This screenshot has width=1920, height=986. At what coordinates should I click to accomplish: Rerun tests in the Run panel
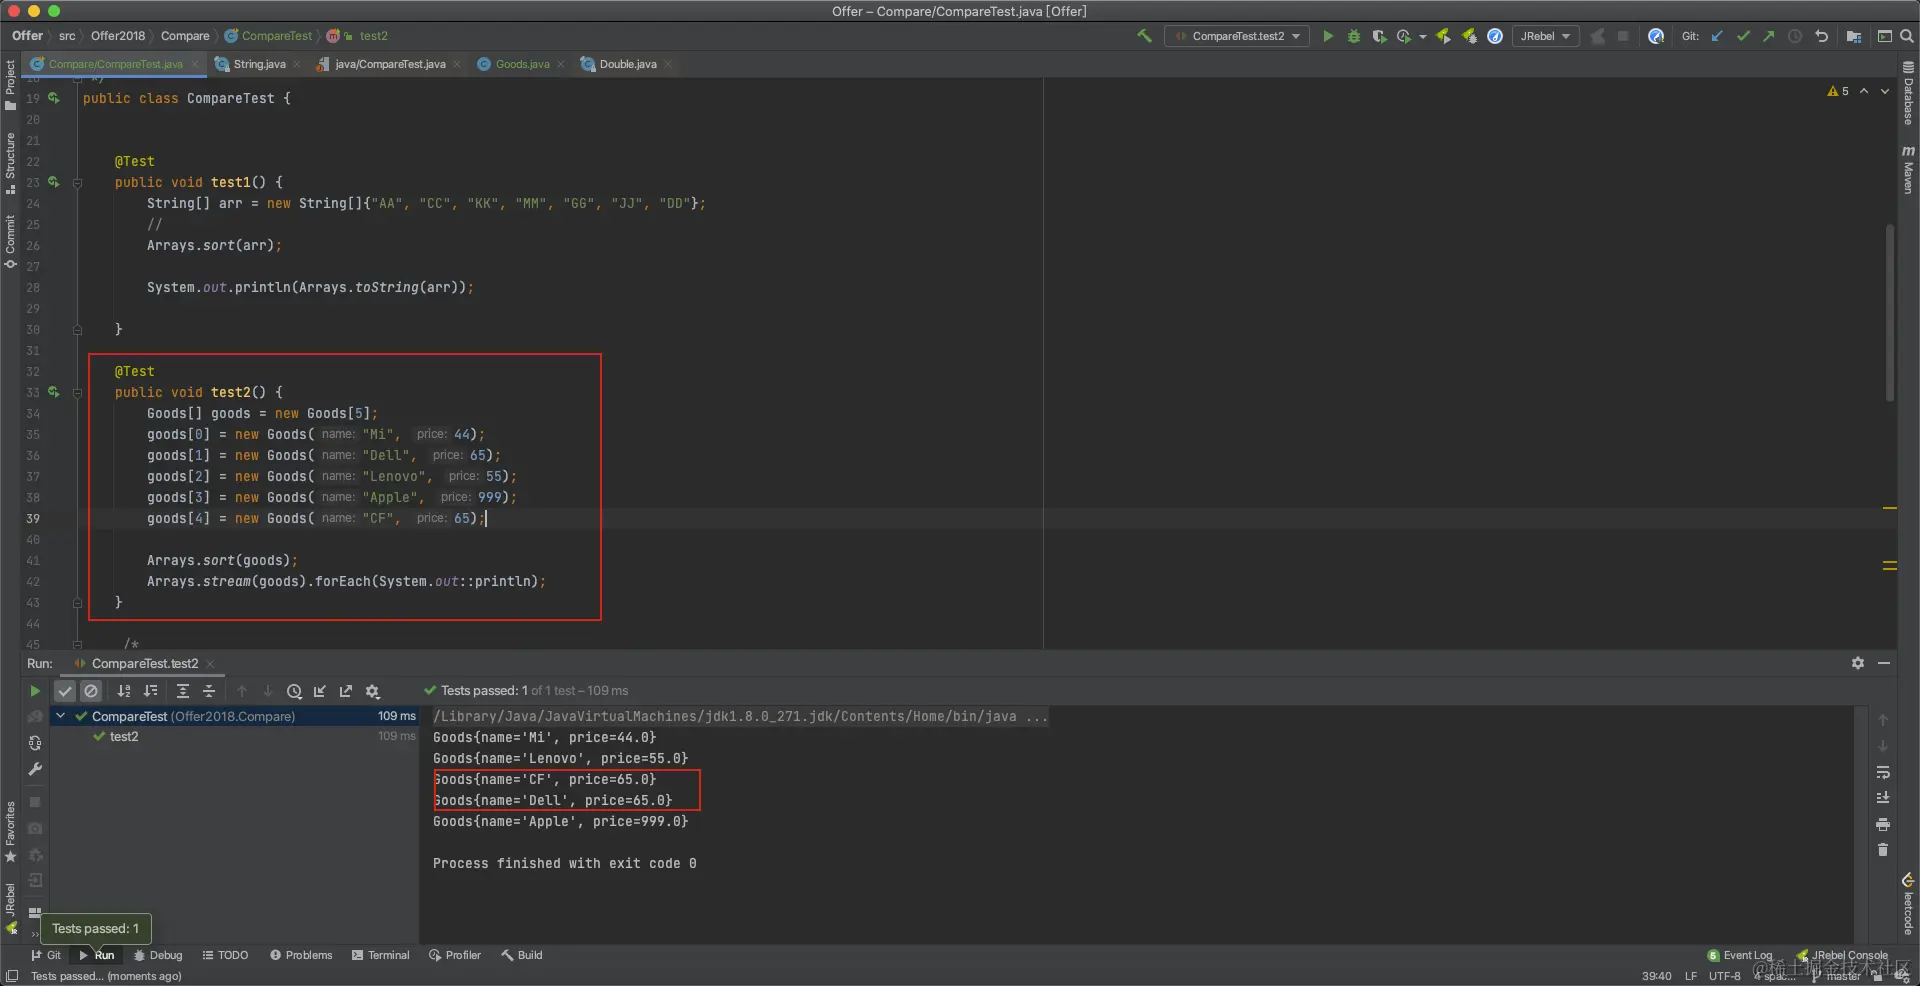[35, 691]
